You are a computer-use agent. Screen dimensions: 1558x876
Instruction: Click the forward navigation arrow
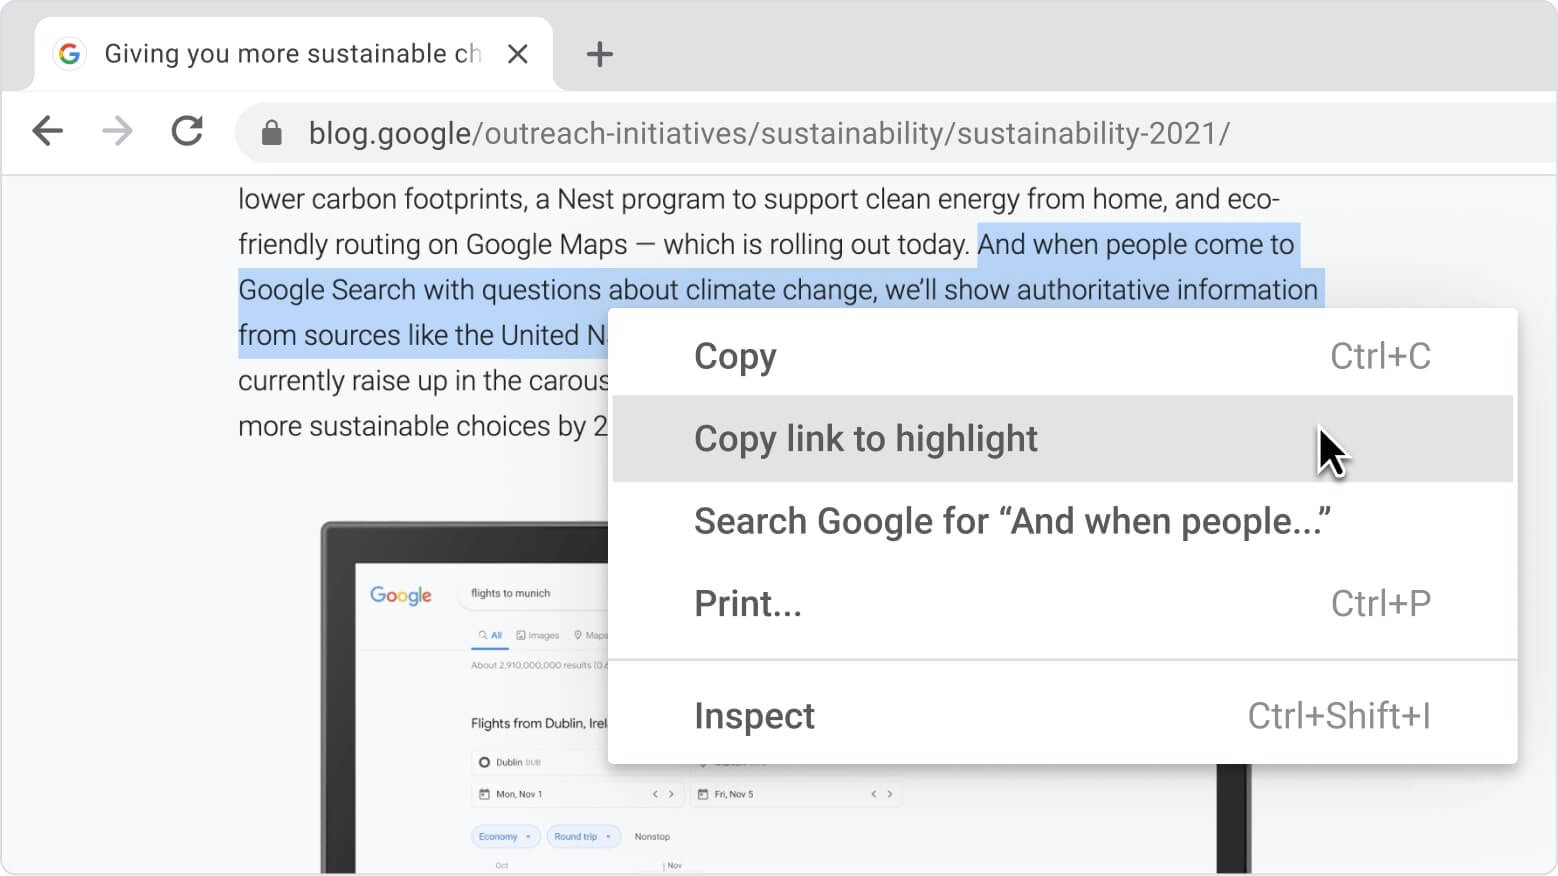[117, 131]
